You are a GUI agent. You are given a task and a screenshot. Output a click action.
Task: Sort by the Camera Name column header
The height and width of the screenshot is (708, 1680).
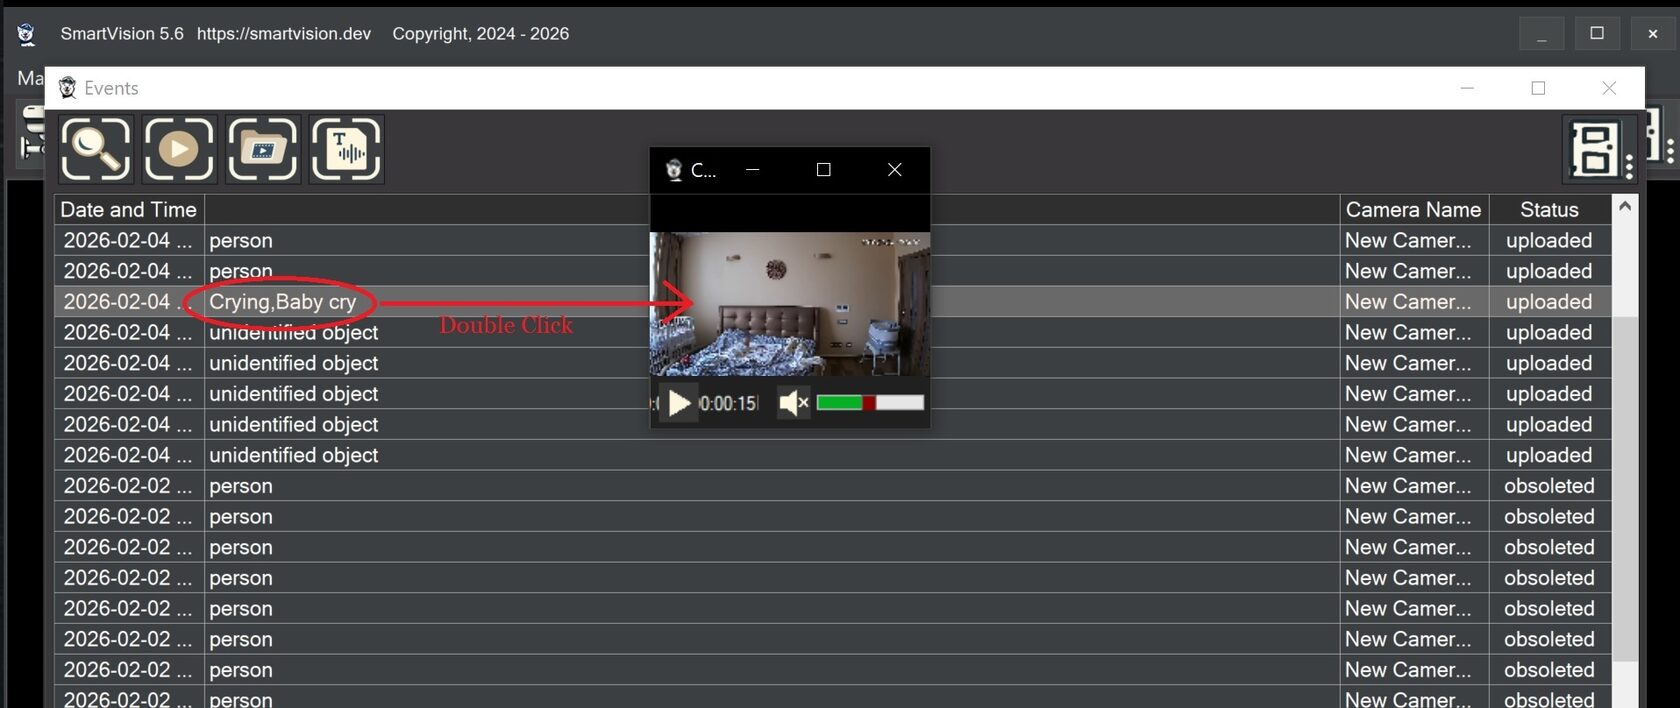click(1413, 210)
